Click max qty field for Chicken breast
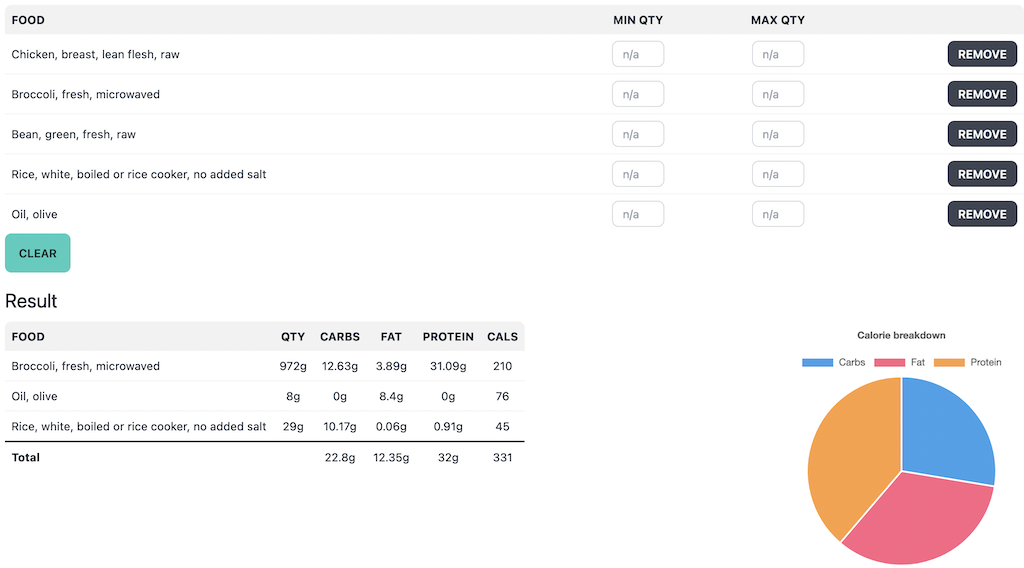 click(x=777, y=54)
